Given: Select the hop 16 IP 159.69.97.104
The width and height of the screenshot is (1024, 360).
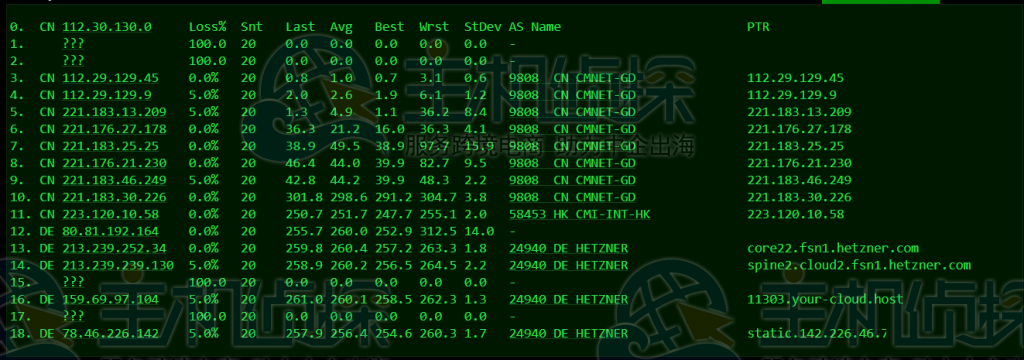Looking at the screenshot, I should (110, 299).
